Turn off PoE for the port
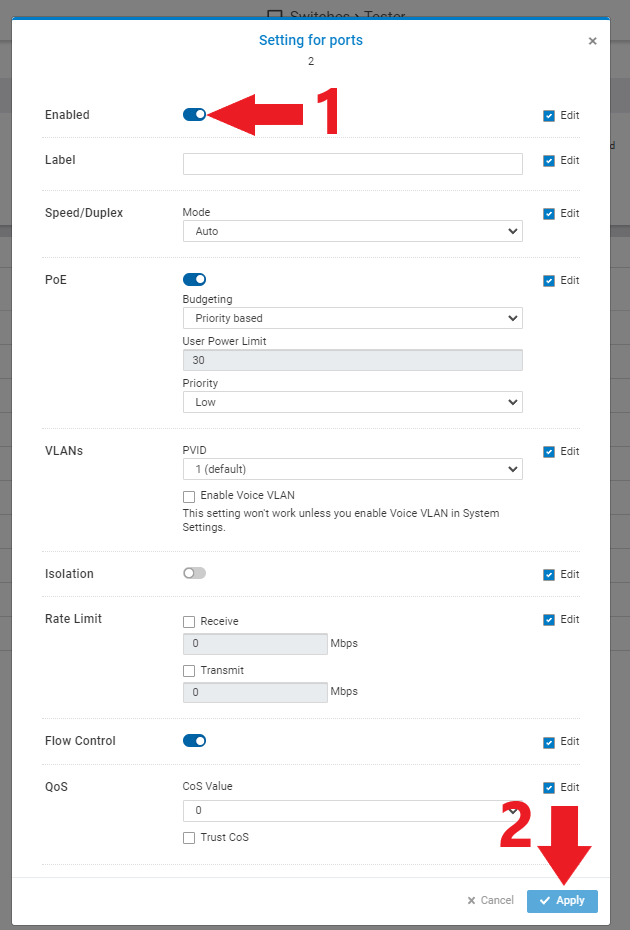This screenshot has width=630, height=930. coord(194,279)
